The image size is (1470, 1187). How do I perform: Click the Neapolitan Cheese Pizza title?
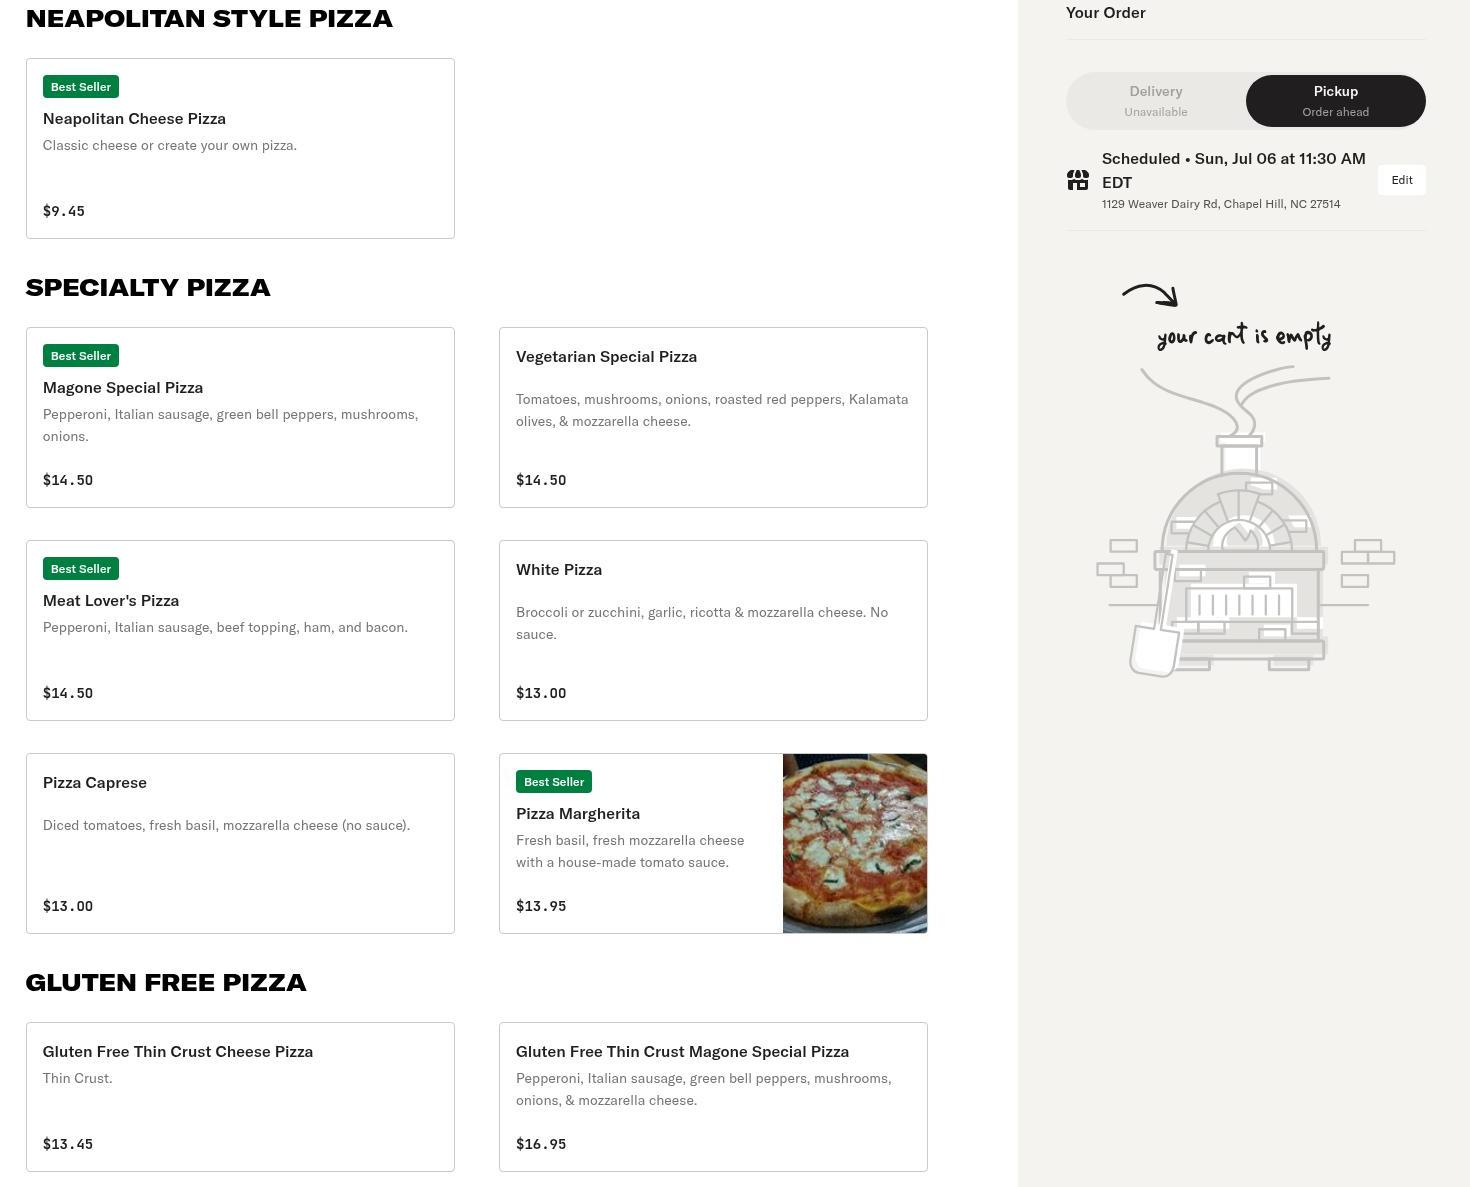[x=134, y=118]
